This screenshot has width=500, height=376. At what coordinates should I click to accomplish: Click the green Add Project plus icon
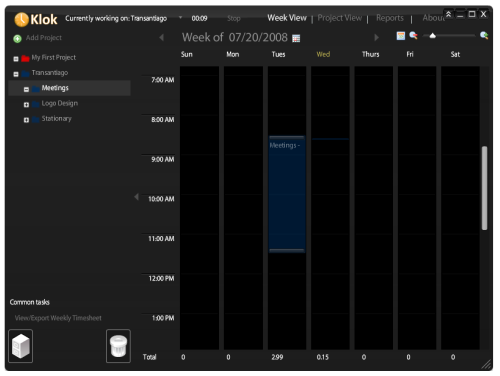[17, 39]
